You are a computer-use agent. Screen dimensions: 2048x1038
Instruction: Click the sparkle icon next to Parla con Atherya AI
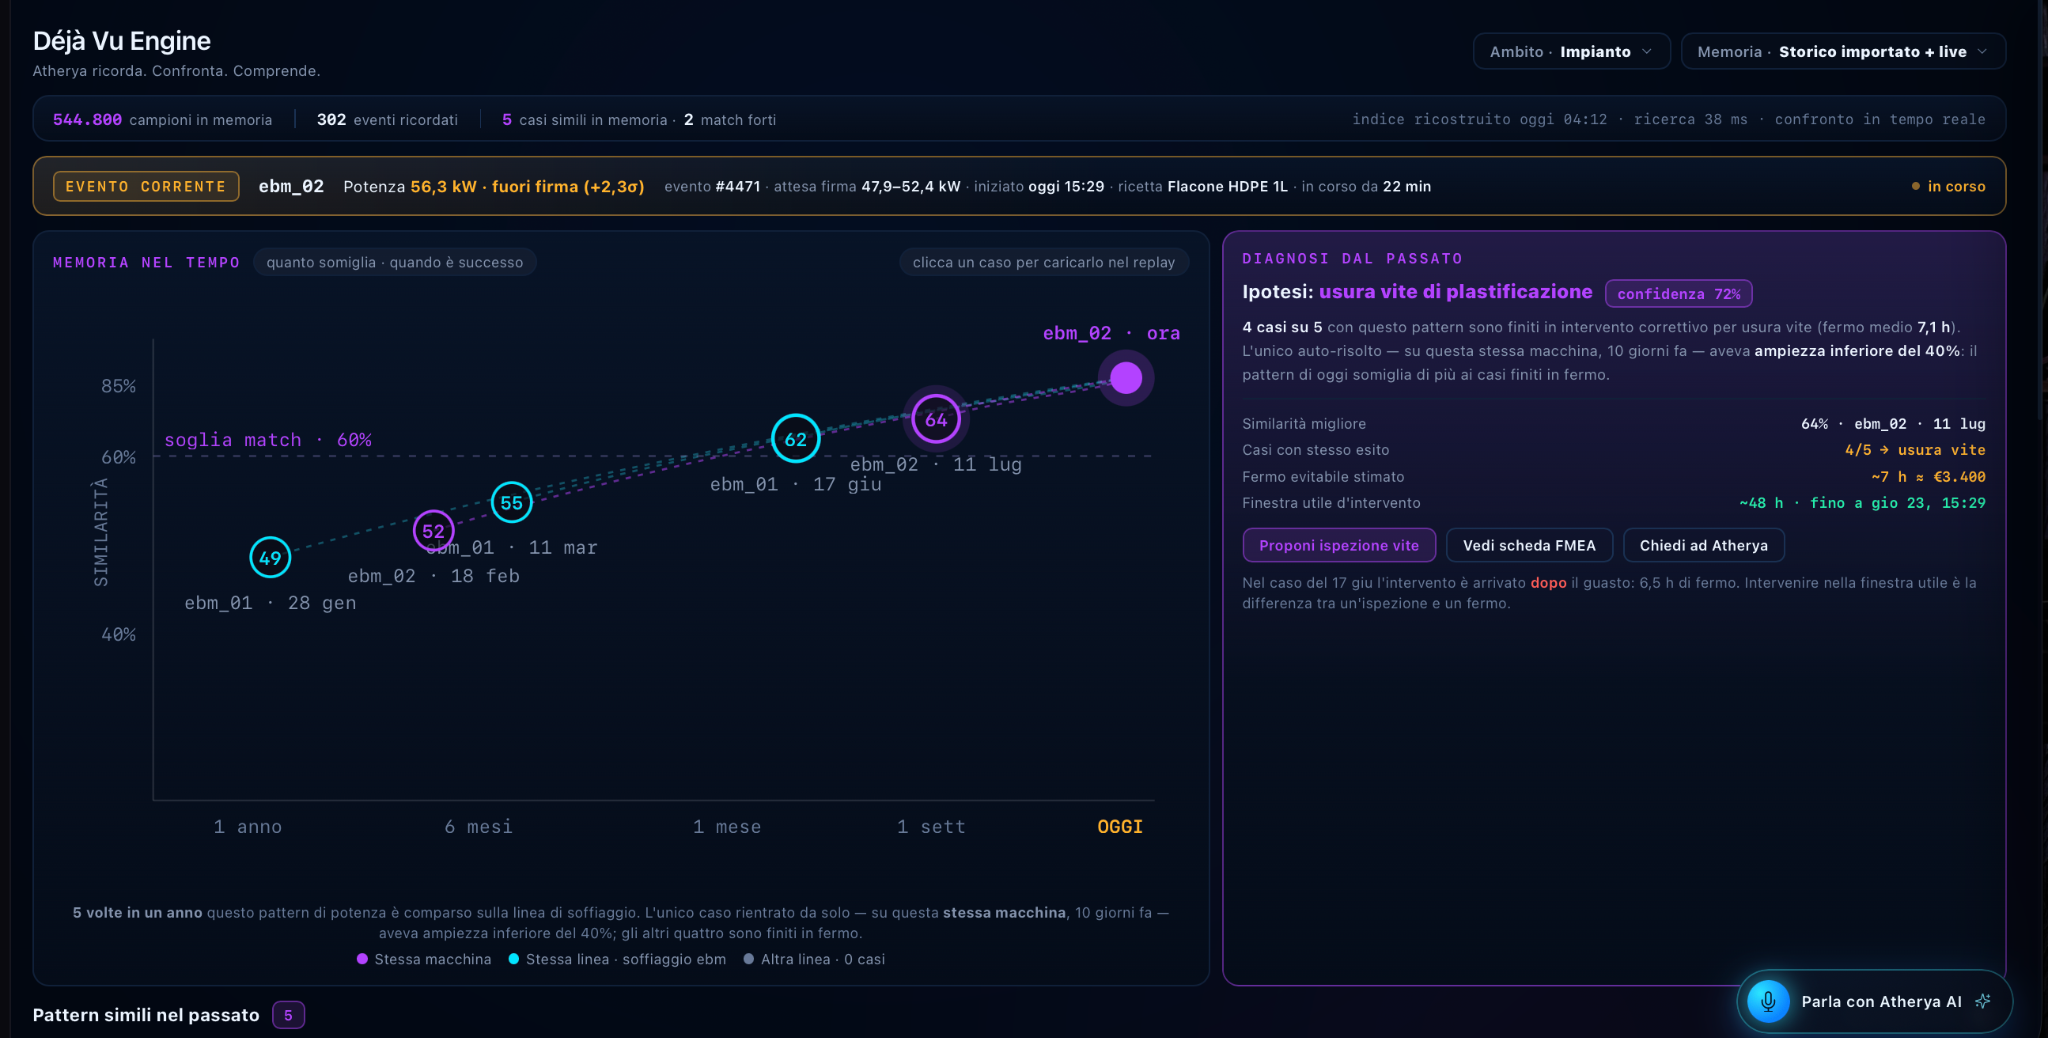coord(1983,1001)
